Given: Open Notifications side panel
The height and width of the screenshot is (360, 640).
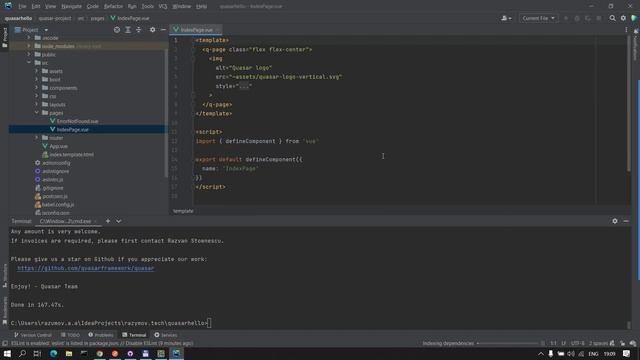Looking at the screenshot, I should [636, 46].
